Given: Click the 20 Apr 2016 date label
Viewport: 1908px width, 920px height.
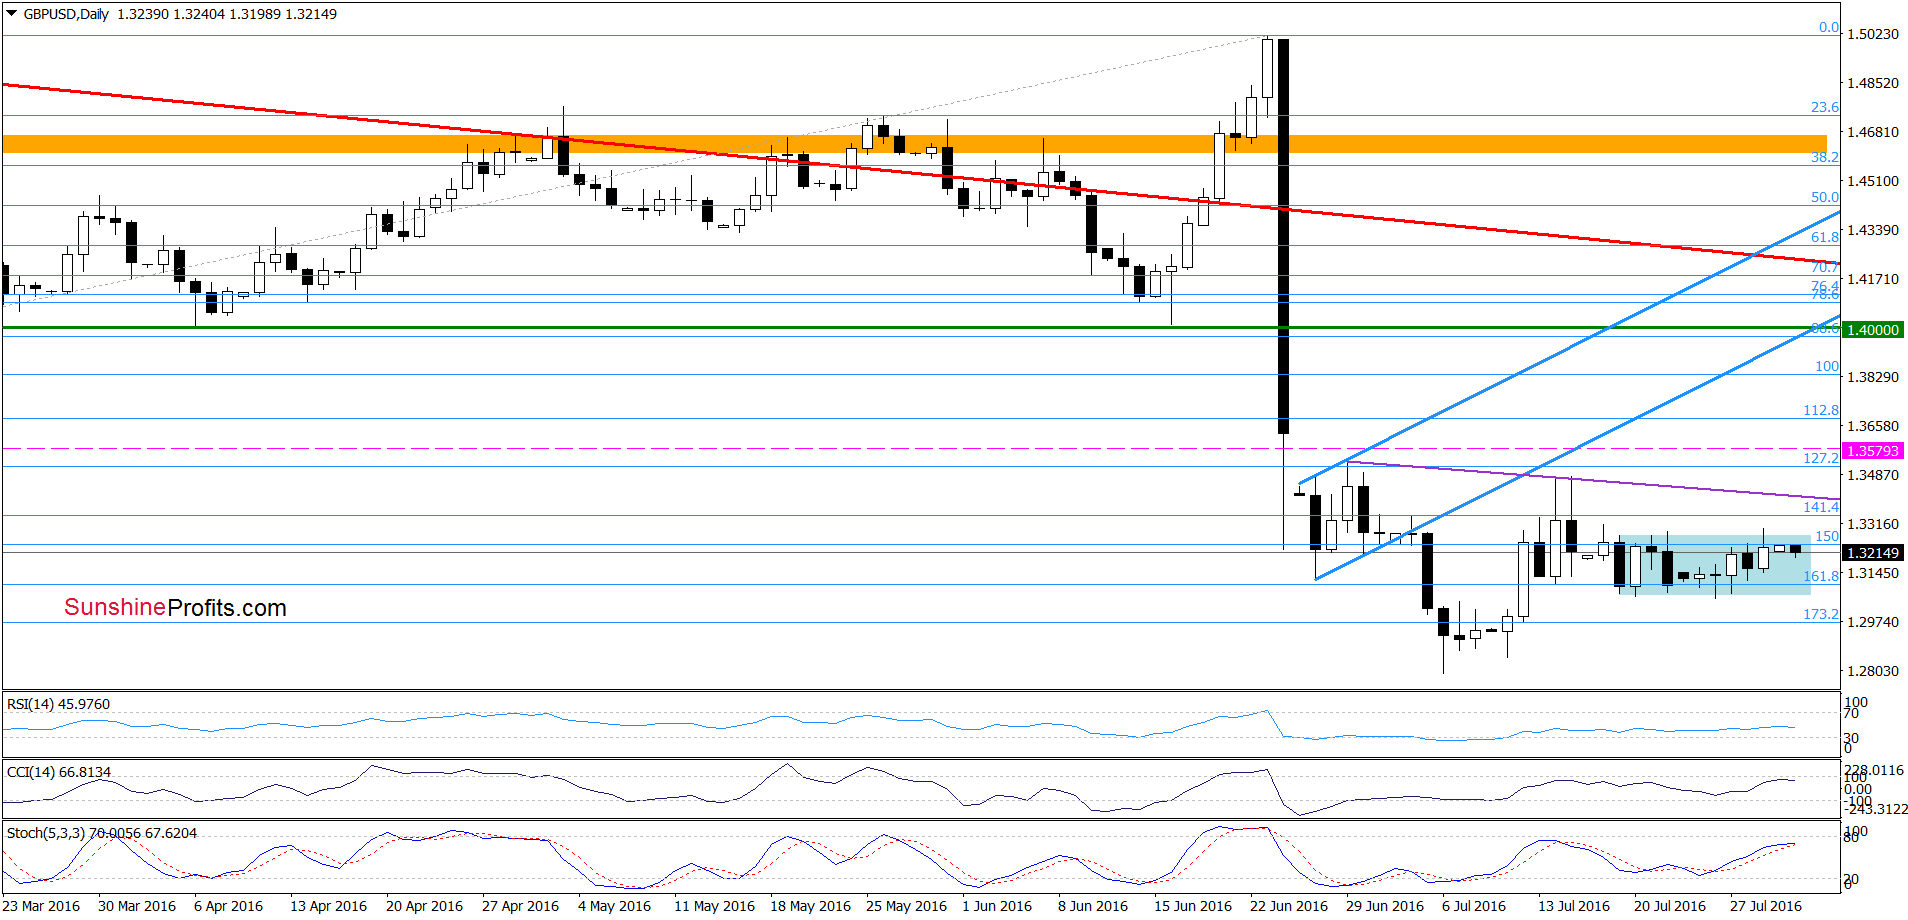Looking at the screenshot, I should [x=425, y=906].
